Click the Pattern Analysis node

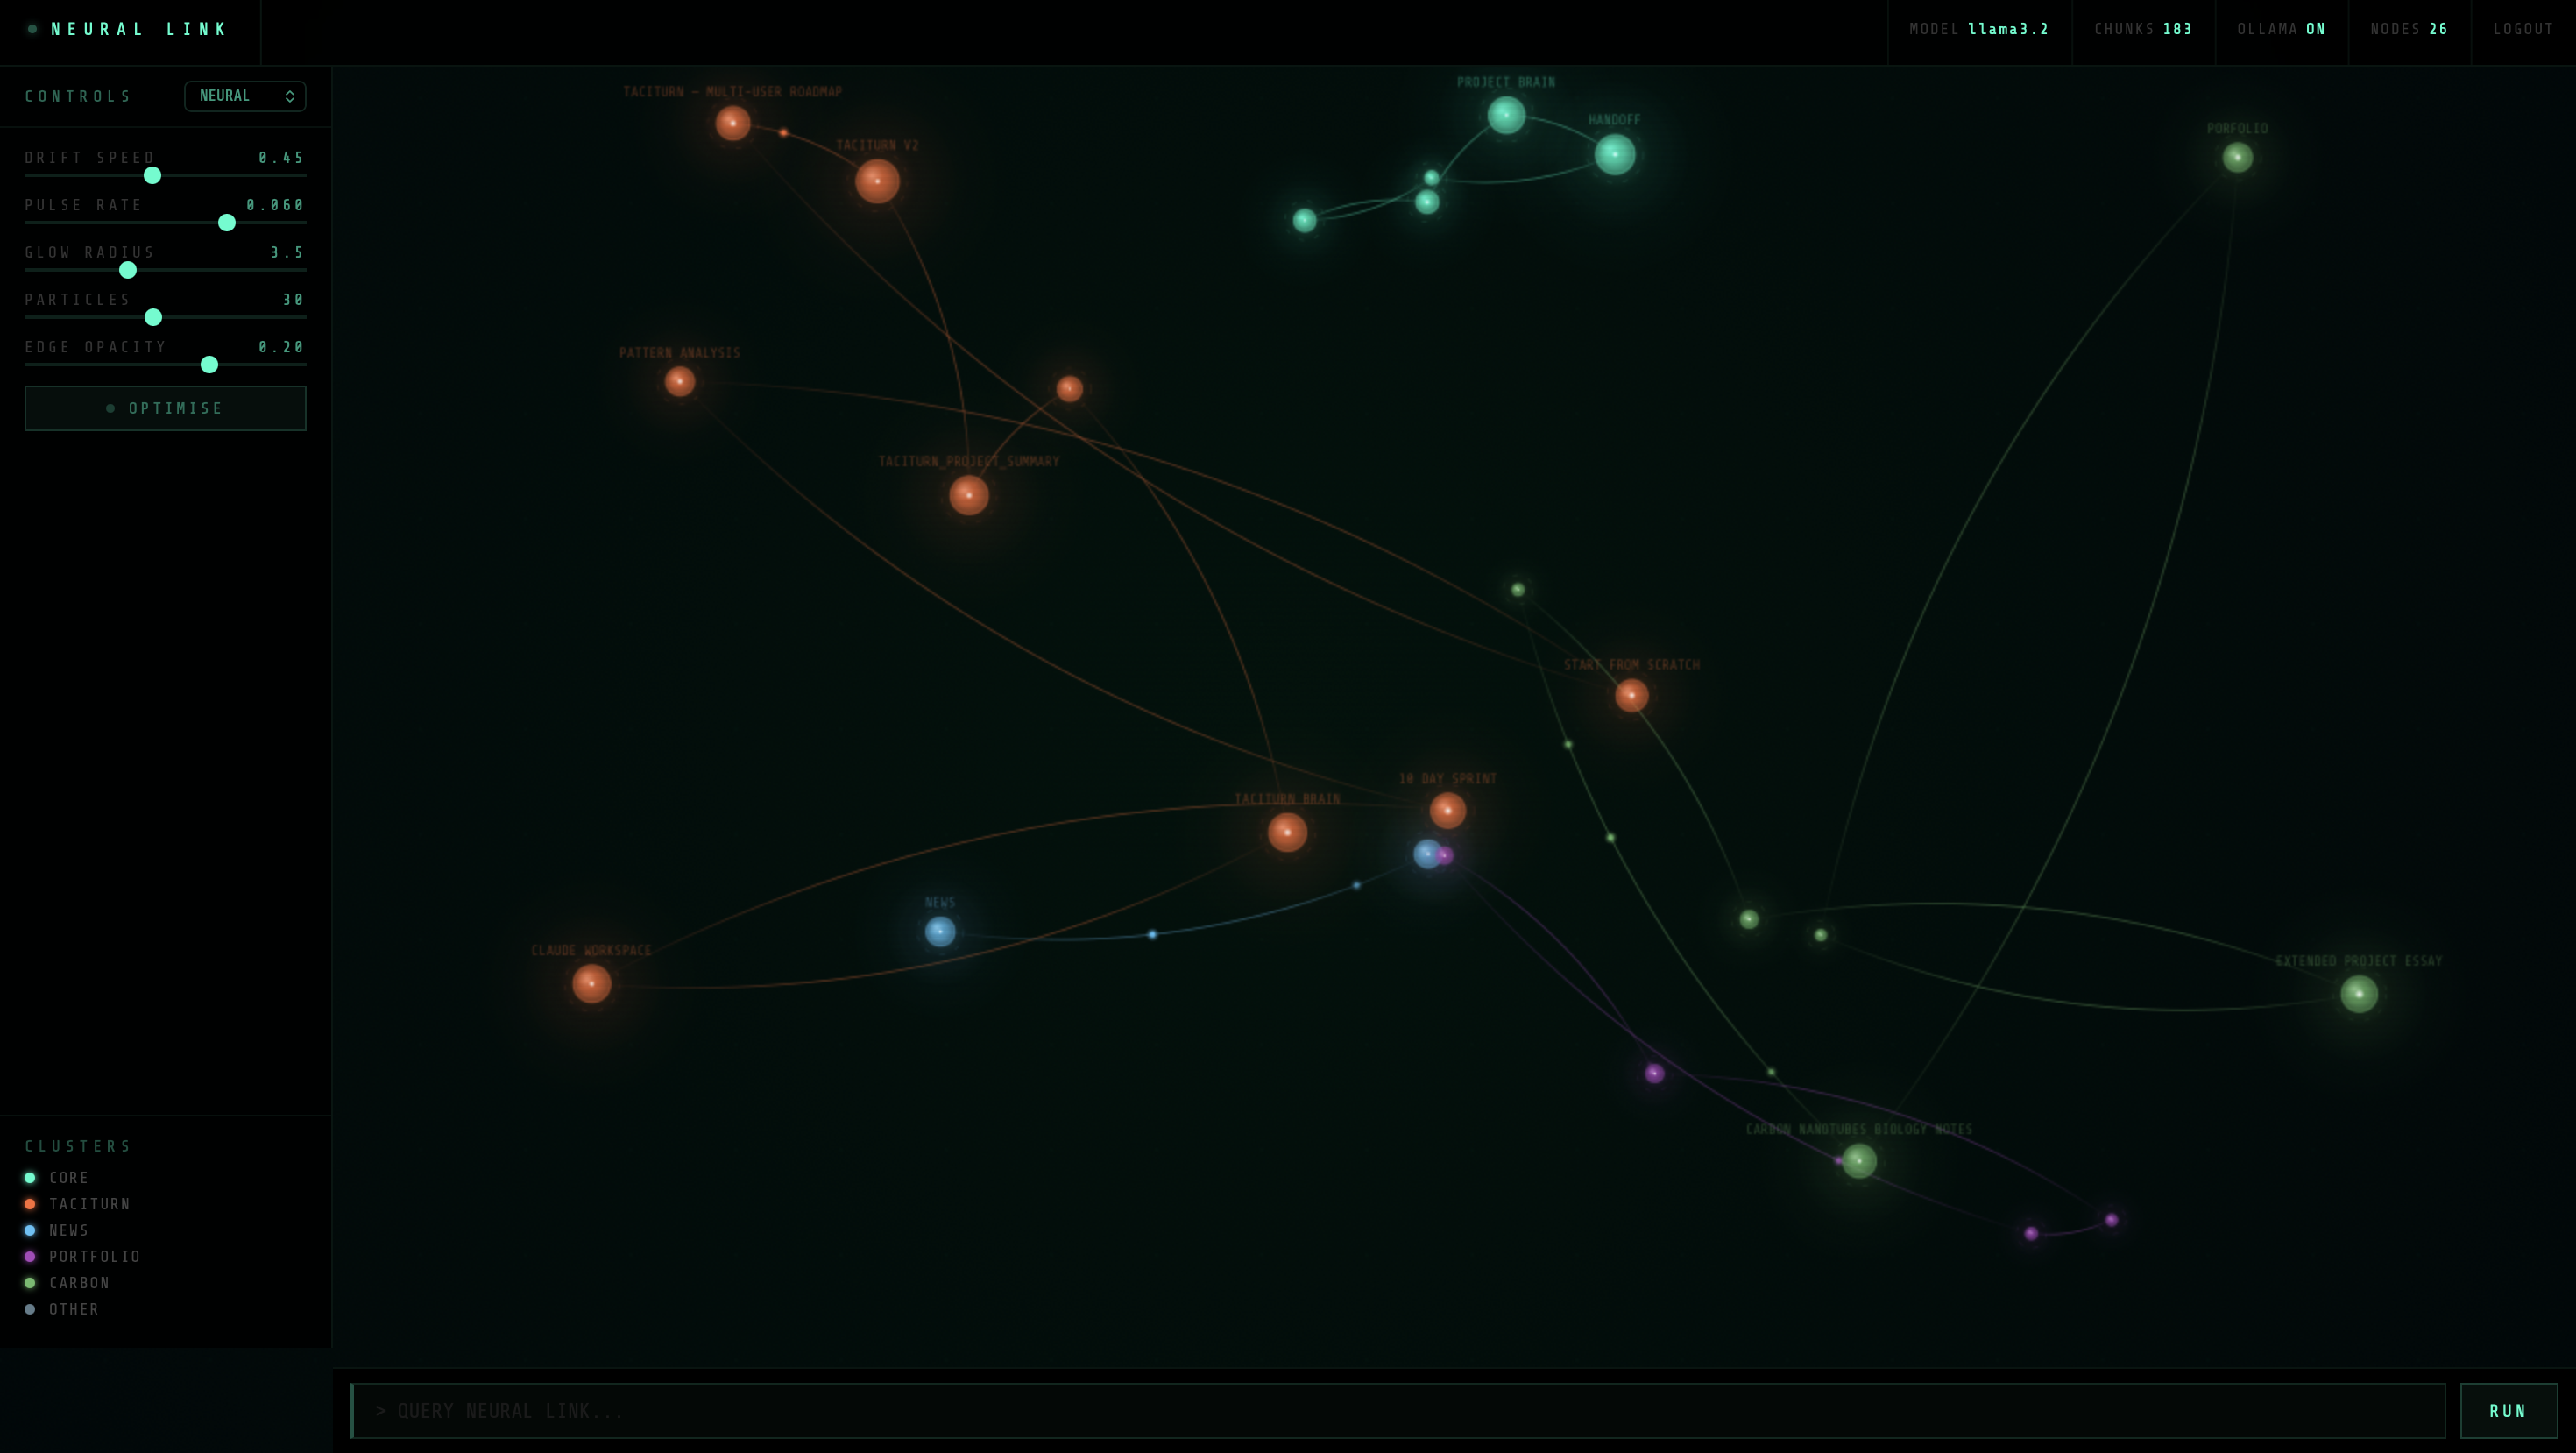tap(680, 381)
